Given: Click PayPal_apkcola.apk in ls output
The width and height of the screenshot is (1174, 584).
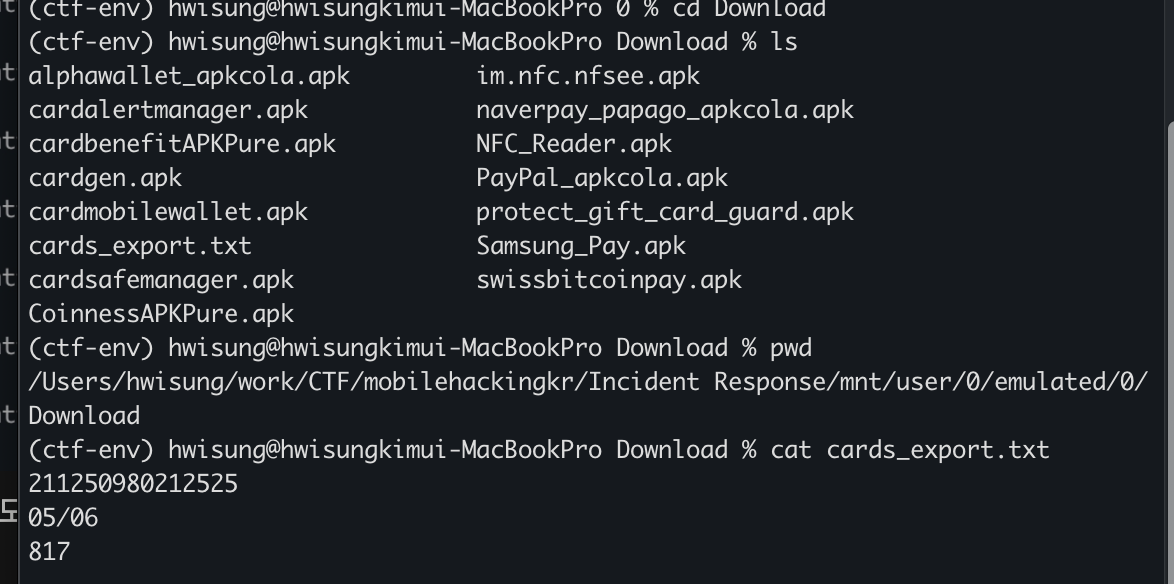Looking at the screenshot, I should pyautogui.click(x=601, y=178).
